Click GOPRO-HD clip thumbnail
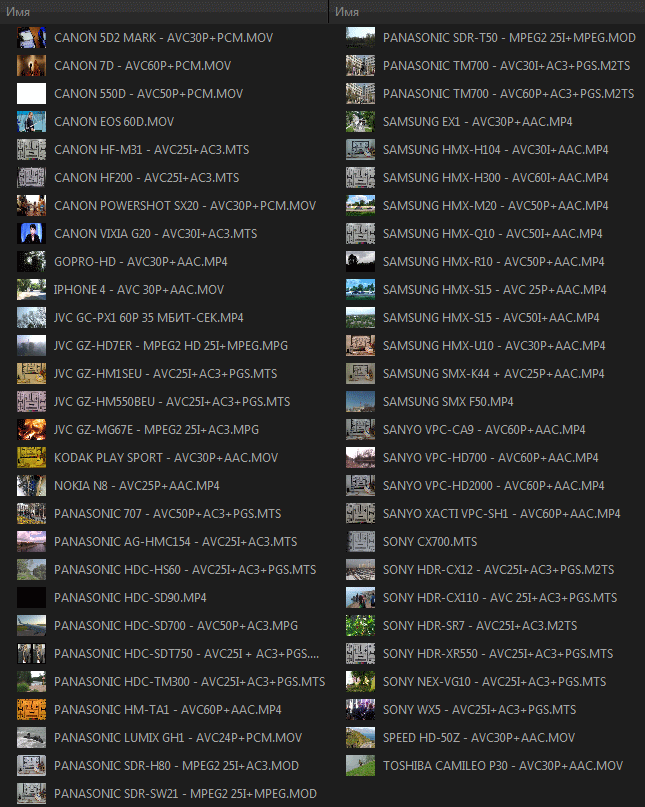The image size is (645, 807). tap(31, 261)
